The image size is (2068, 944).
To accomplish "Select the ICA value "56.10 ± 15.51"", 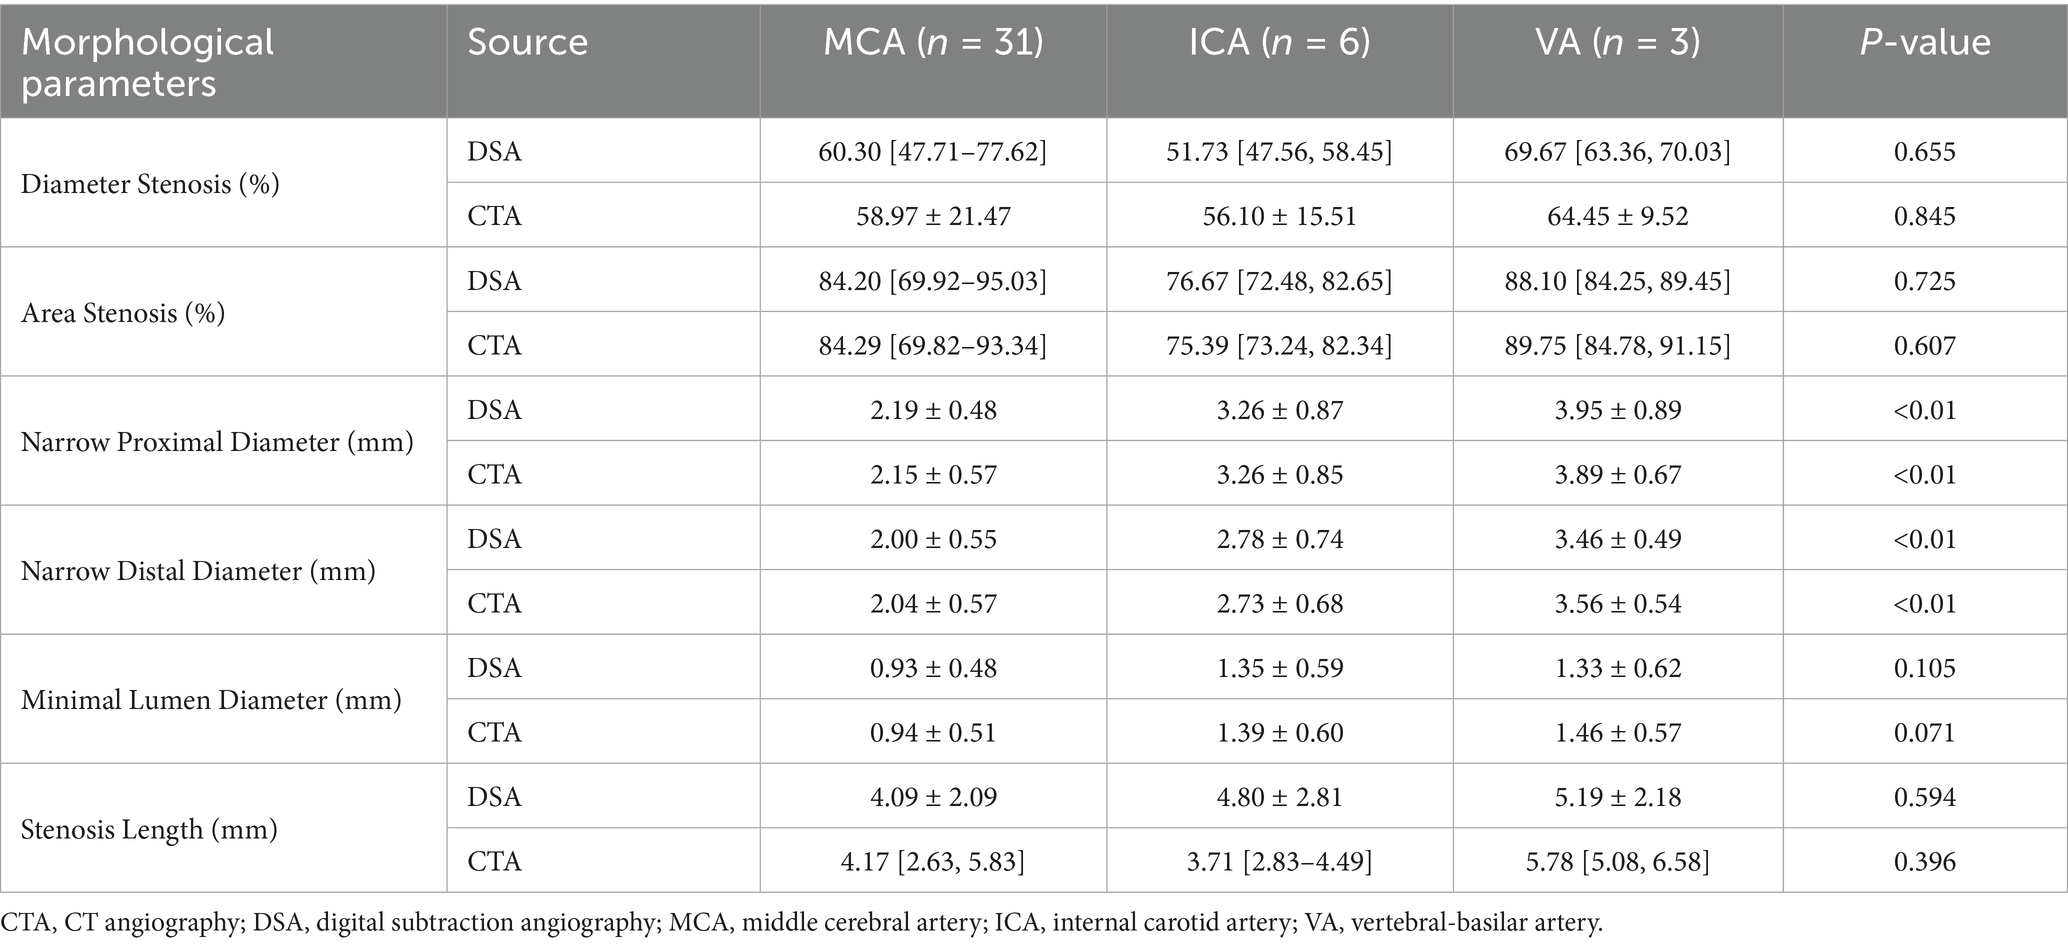I will (x=1279, y=216).
